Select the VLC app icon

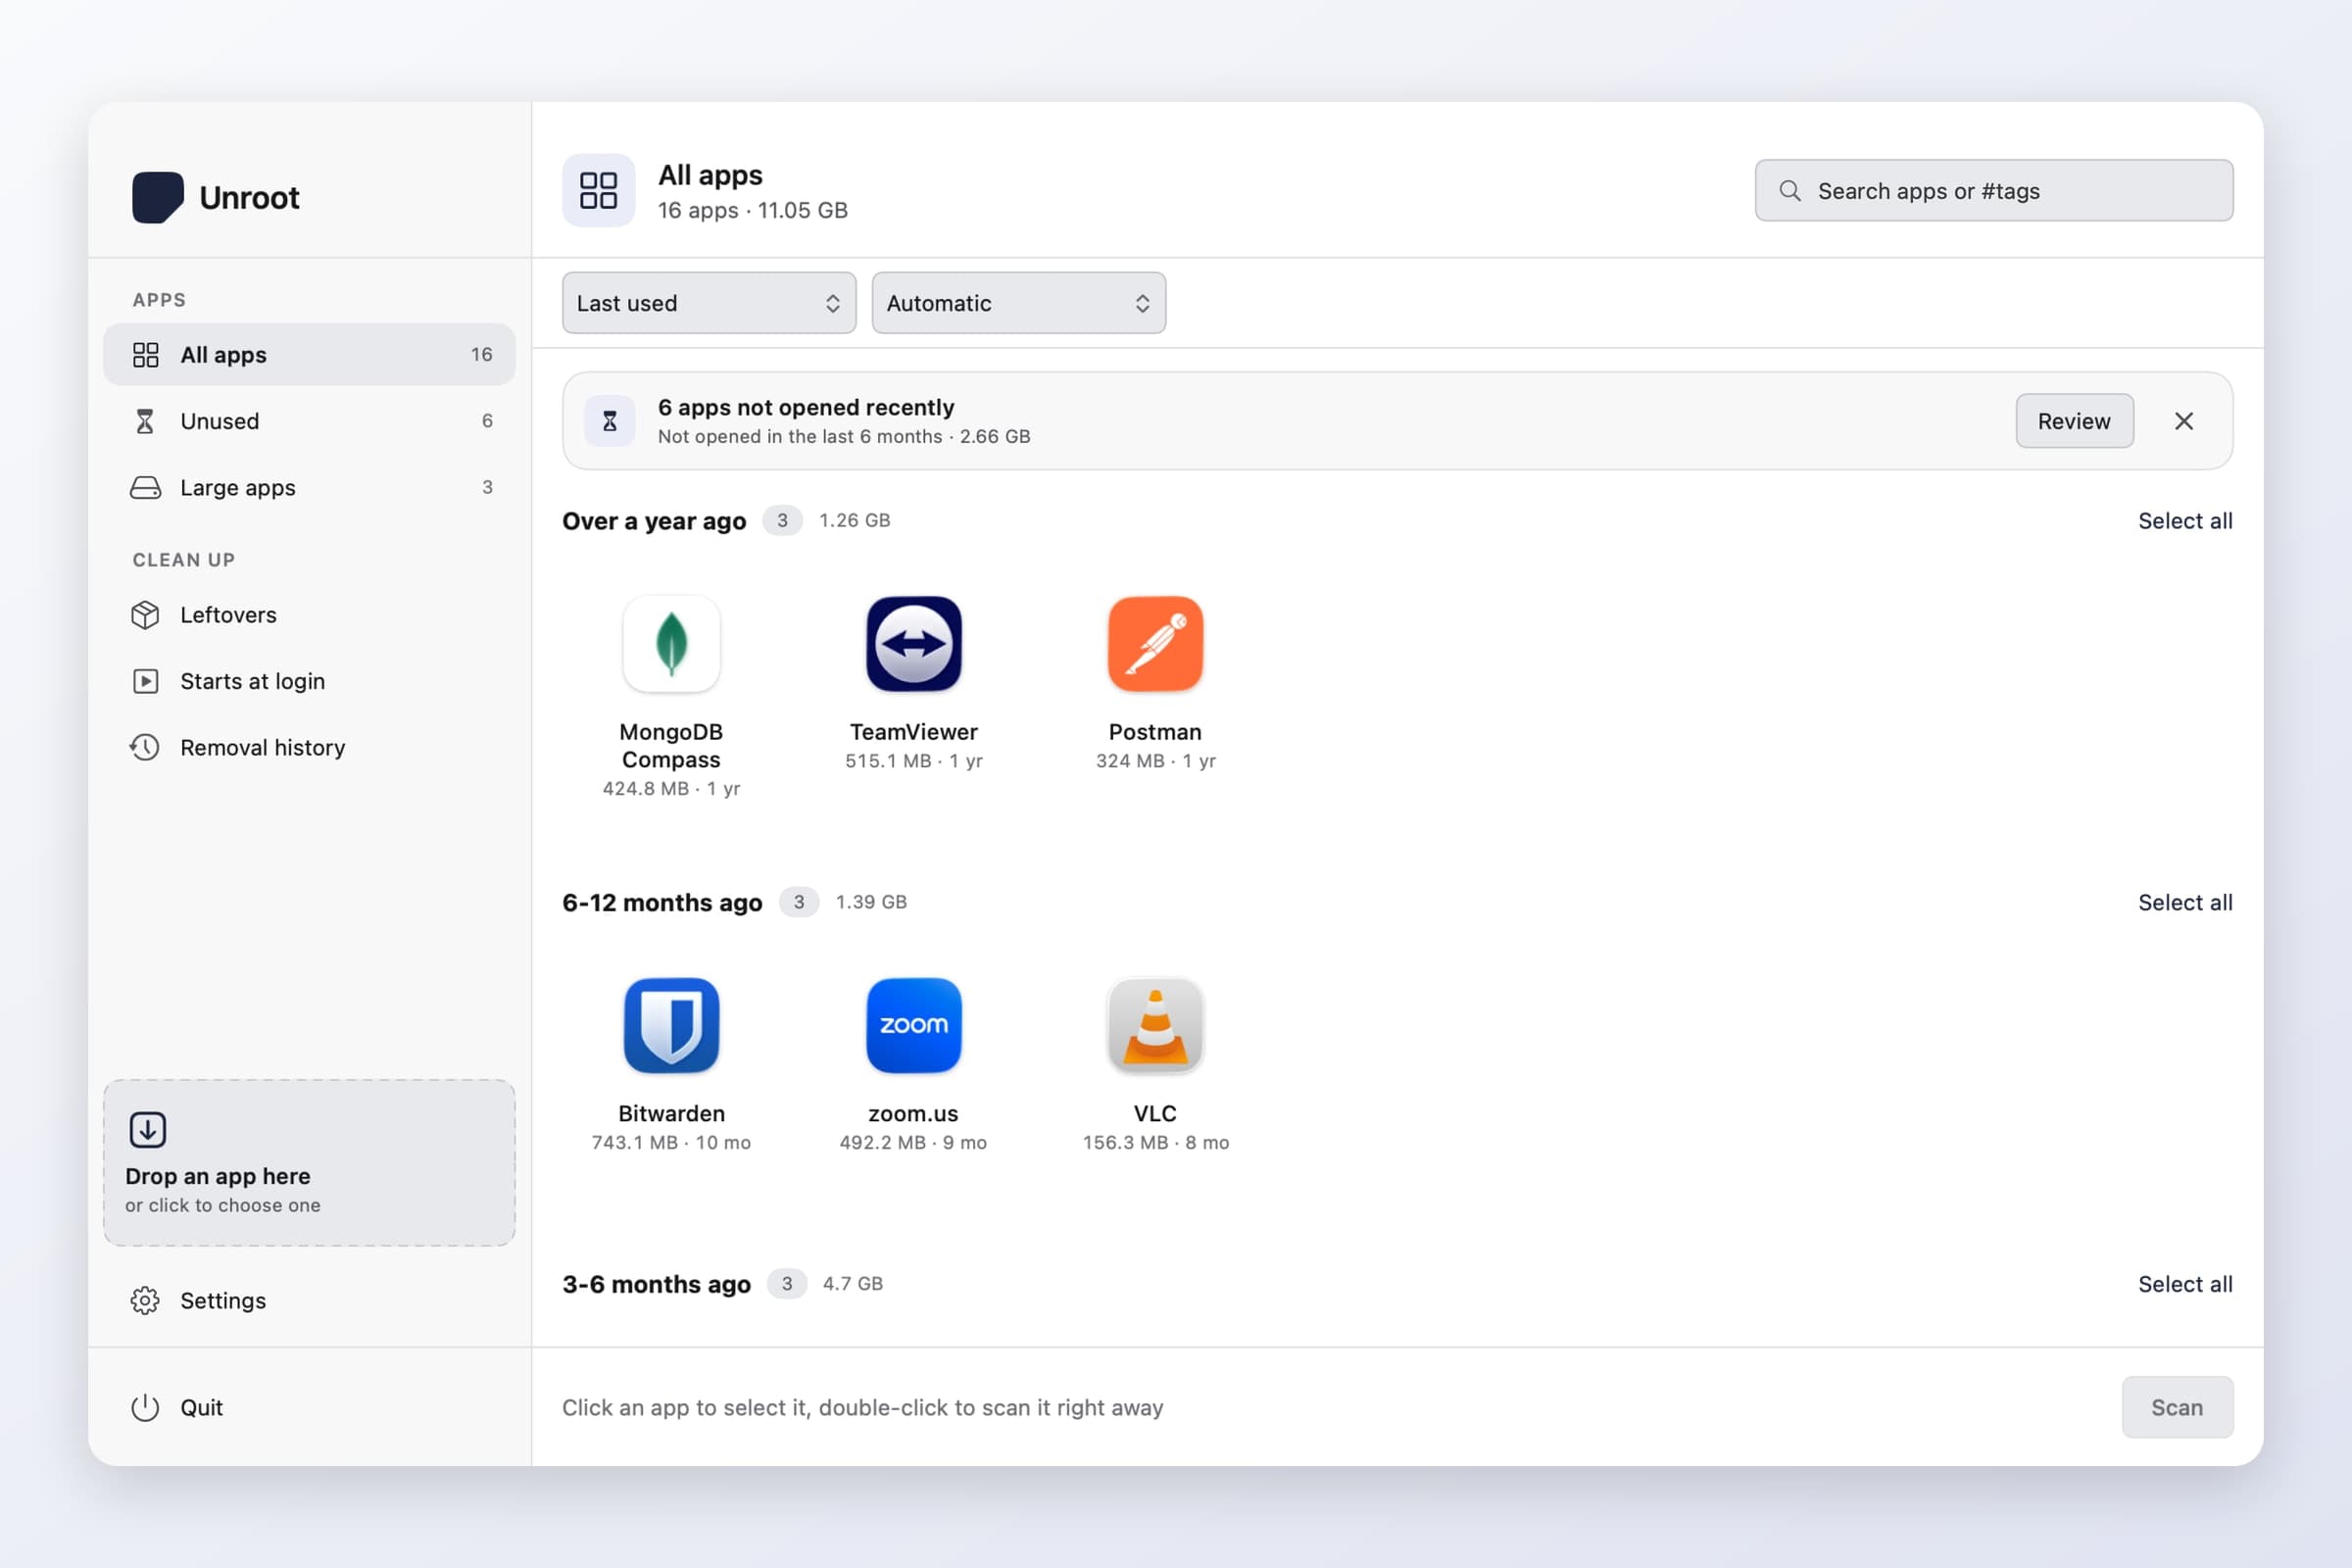(1155, 1025)
